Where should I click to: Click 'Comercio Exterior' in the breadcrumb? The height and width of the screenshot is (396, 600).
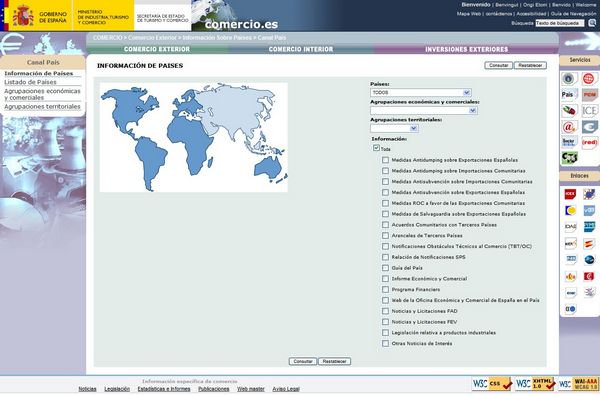(152, 37)
